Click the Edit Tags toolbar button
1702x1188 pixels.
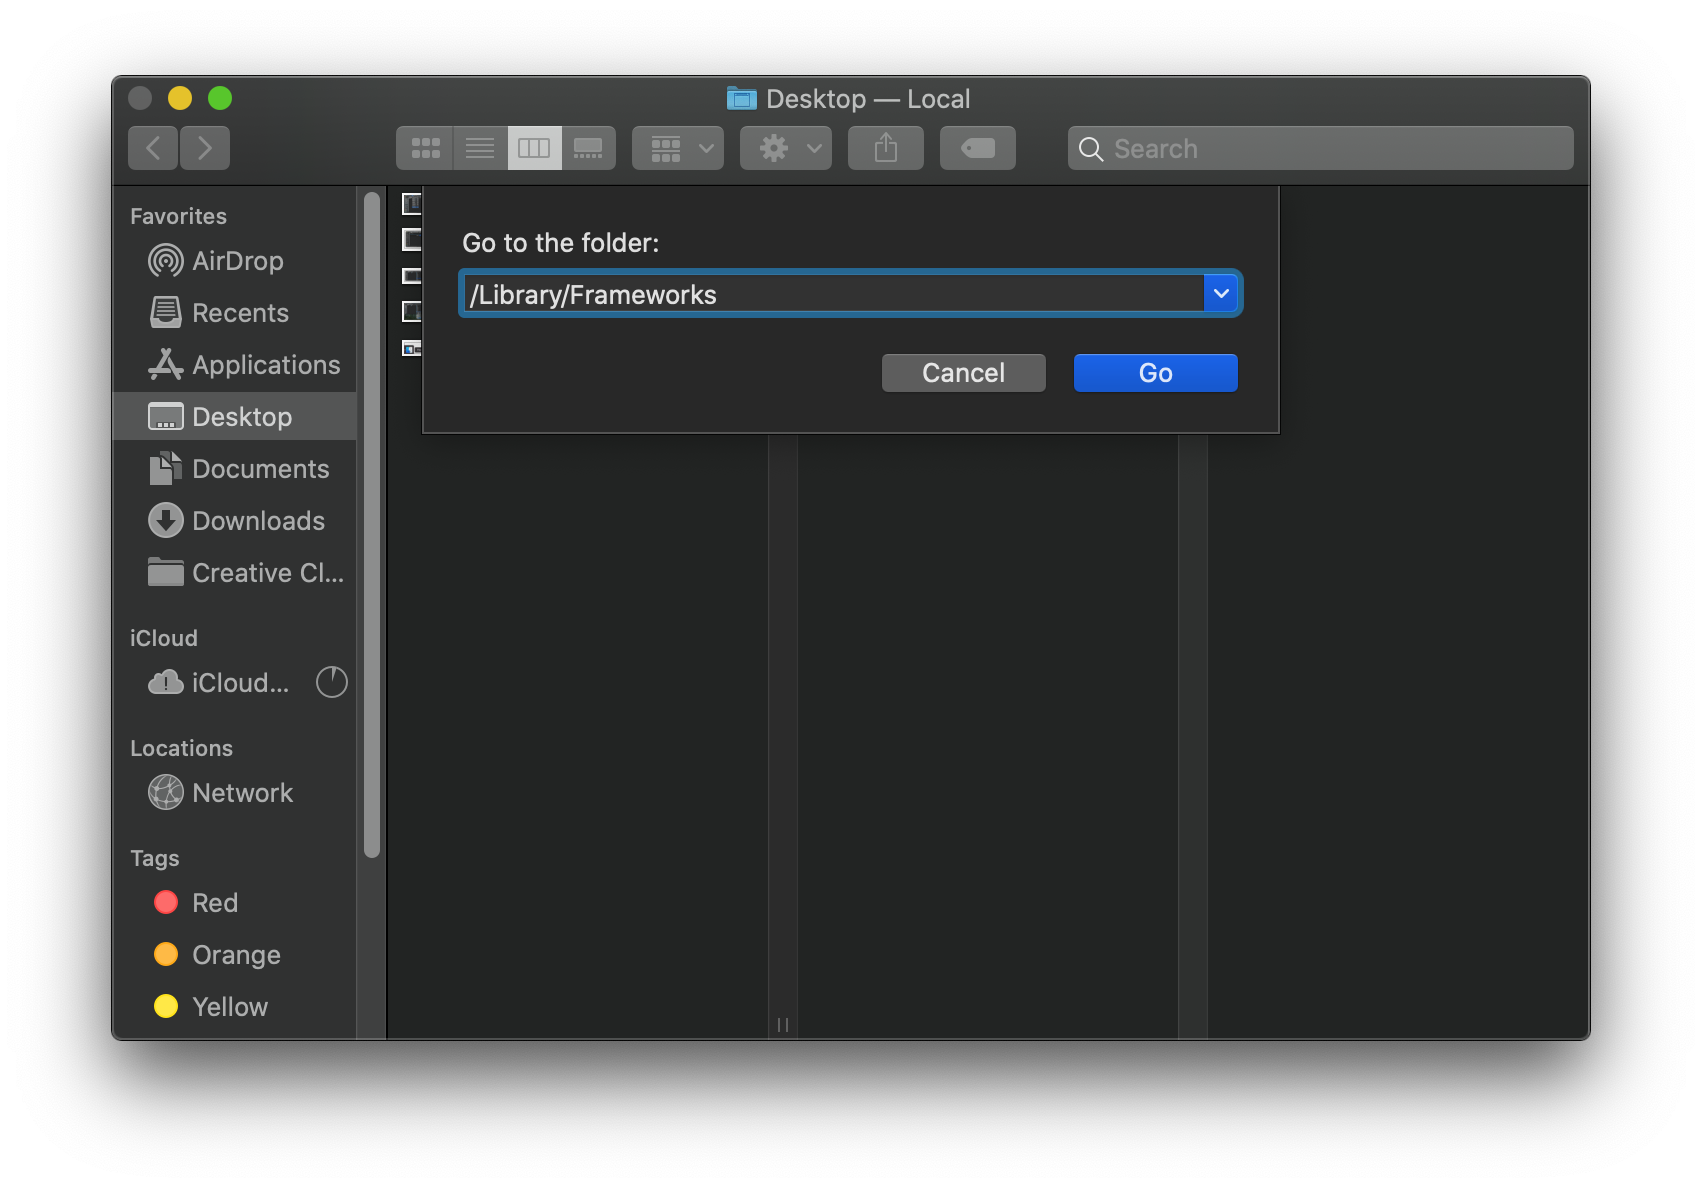pos(978,148)
